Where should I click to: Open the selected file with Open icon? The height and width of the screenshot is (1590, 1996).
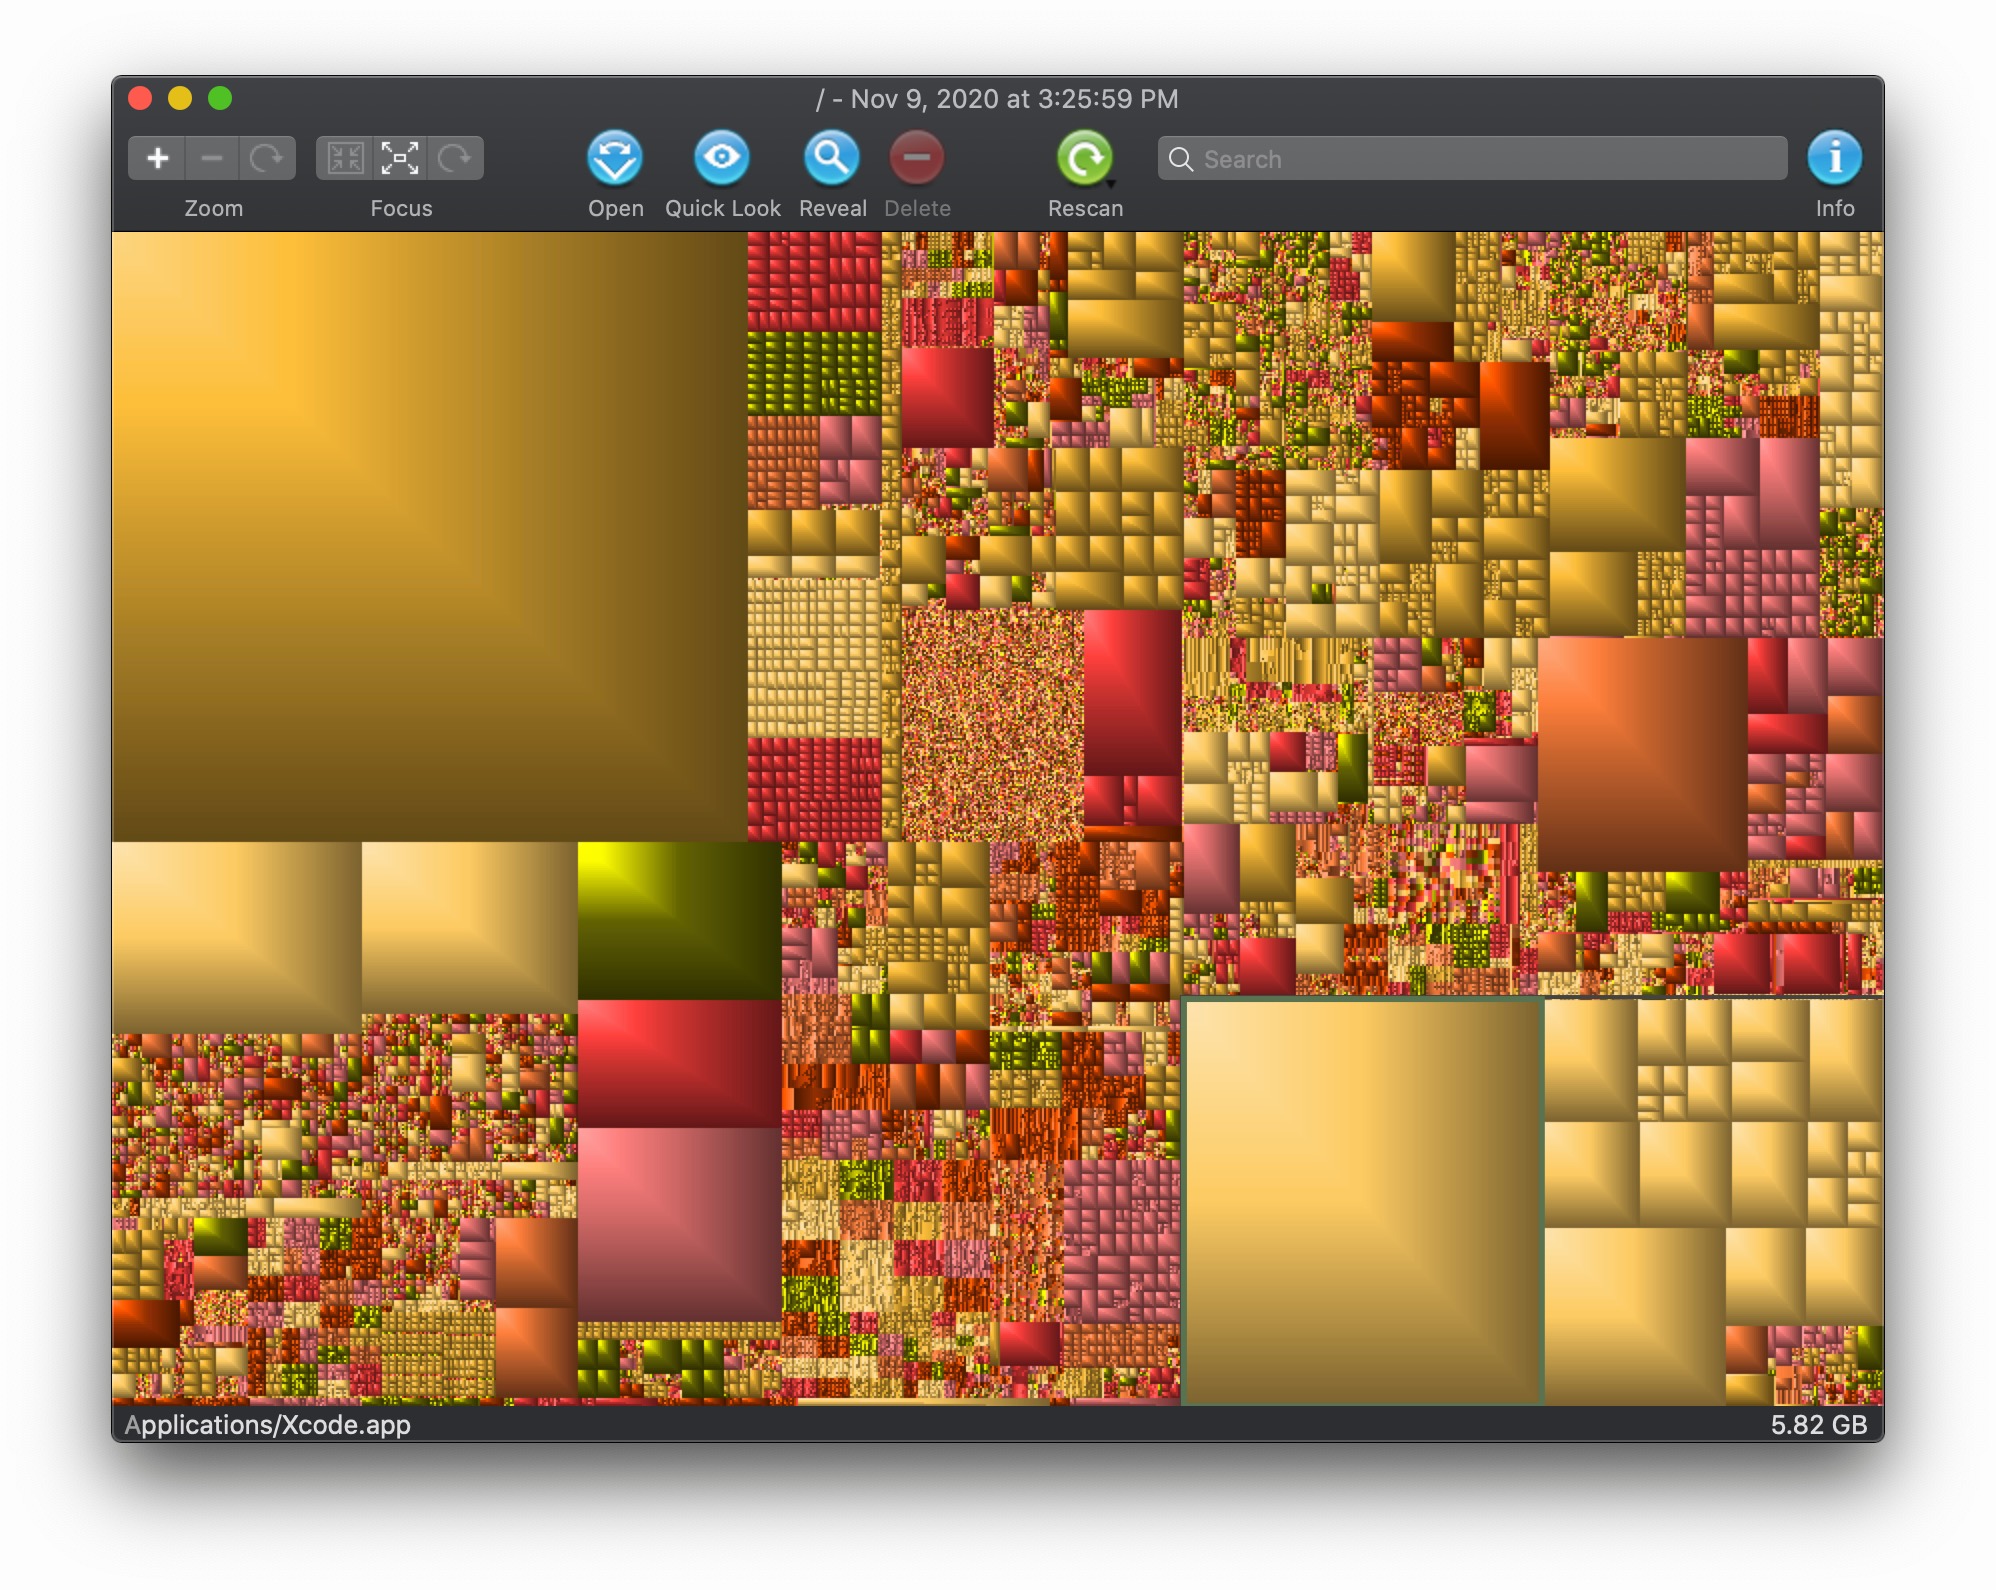[614, 158]
